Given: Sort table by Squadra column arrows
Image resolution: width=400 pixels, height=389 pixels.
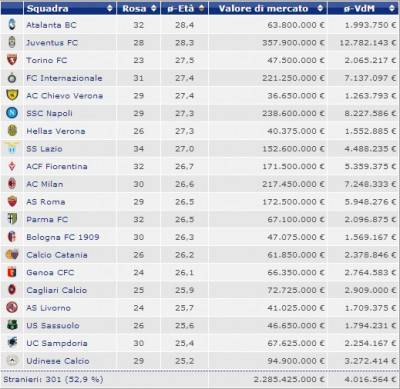Looking at the screenshot, I should pos(110,9).
